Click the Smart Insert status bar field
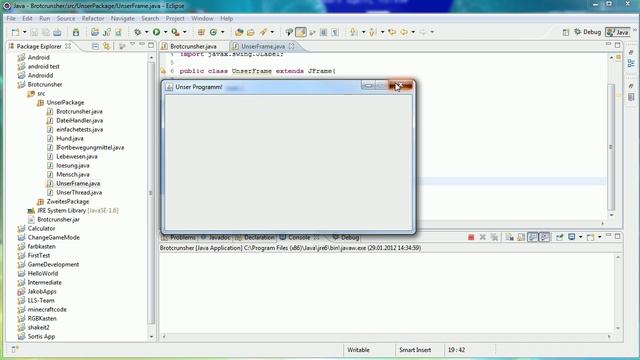 click(415, 350)
